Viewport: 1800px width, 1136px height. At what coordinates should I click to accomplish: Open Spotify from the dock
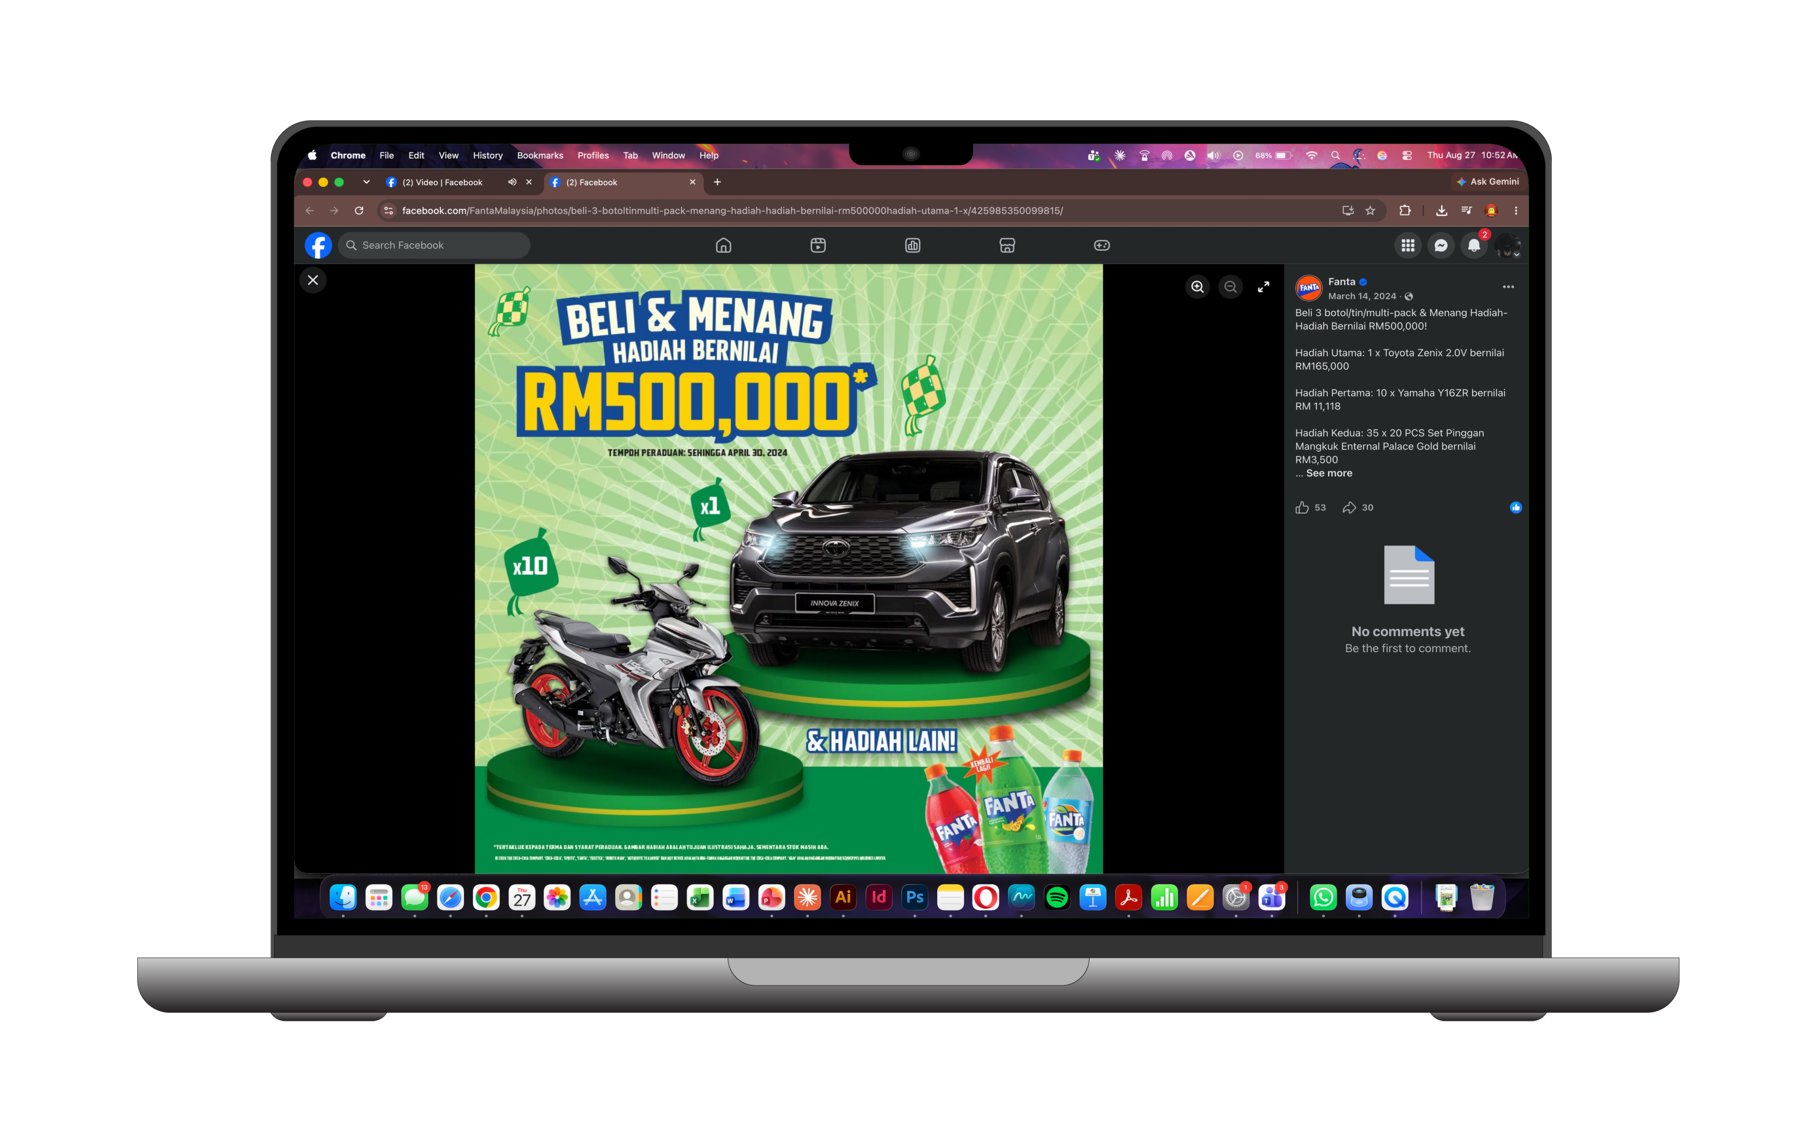(x=1057, y=898)
